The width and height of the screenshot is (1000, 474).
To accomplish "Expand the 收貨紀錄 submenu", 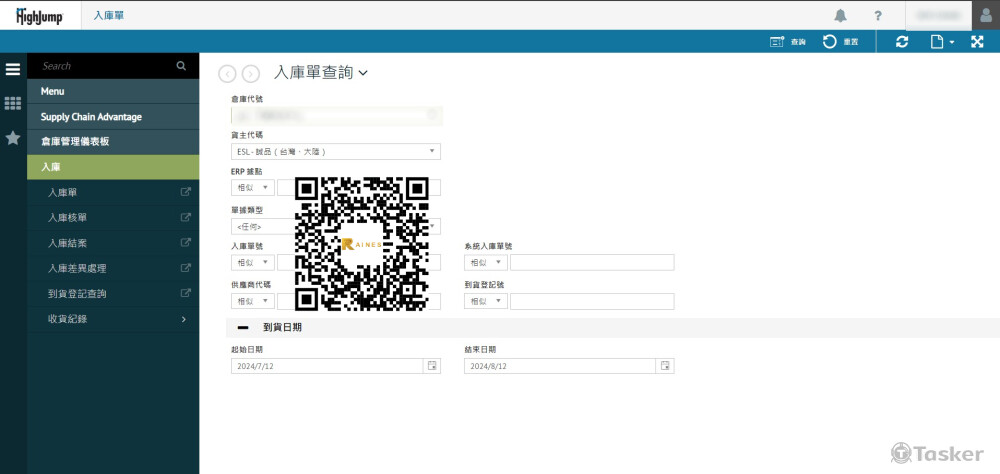I will pos(184,319).
